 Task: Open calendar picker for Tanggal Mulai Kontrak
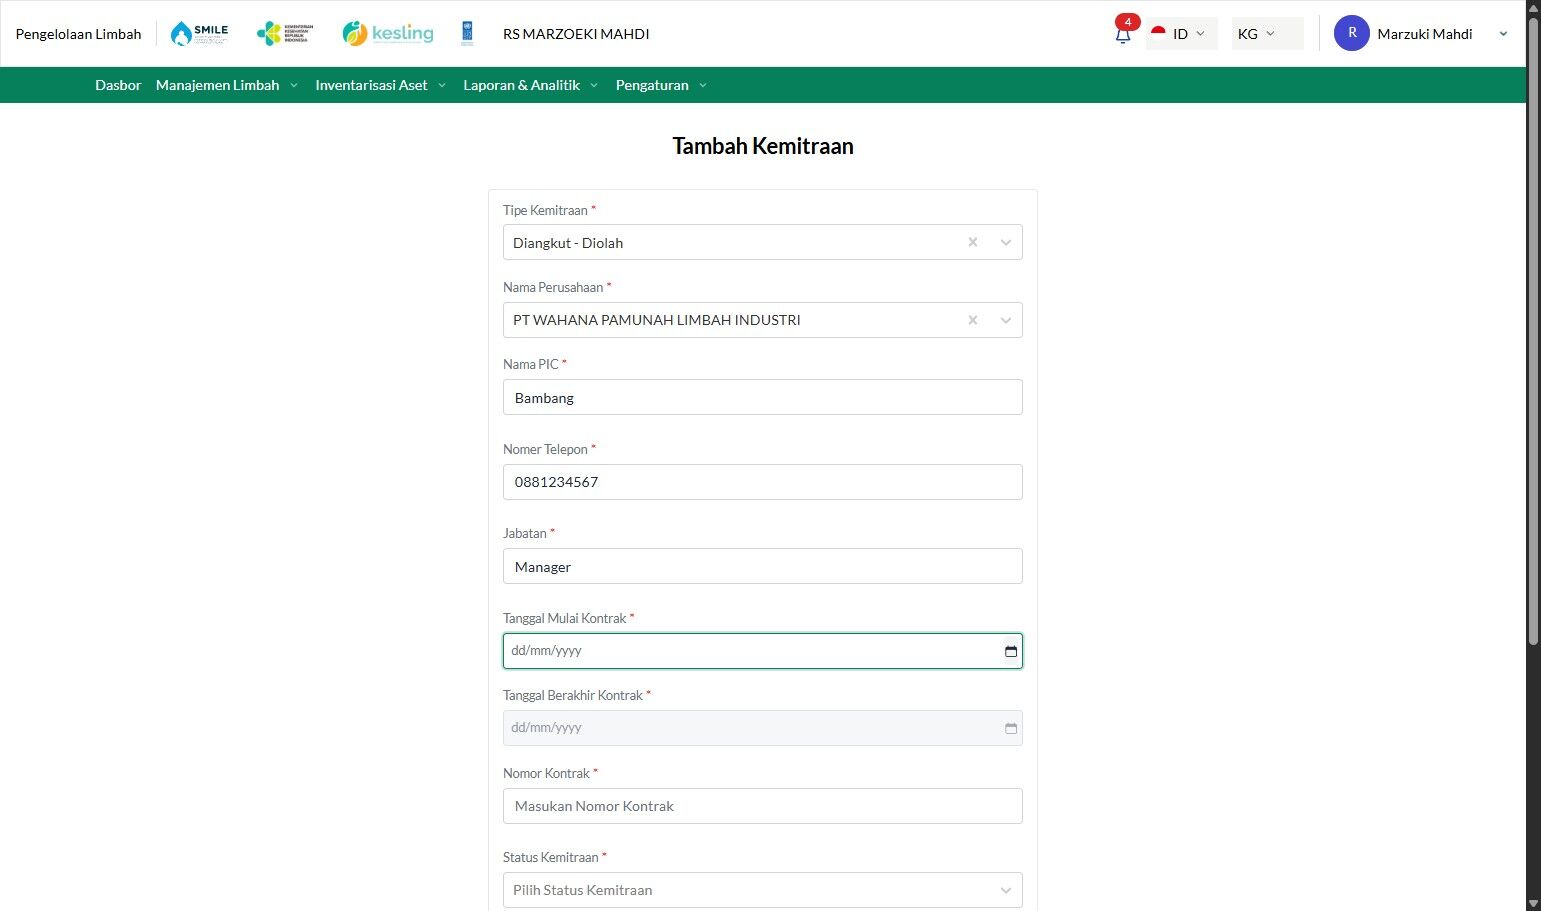pos(1011,651)
